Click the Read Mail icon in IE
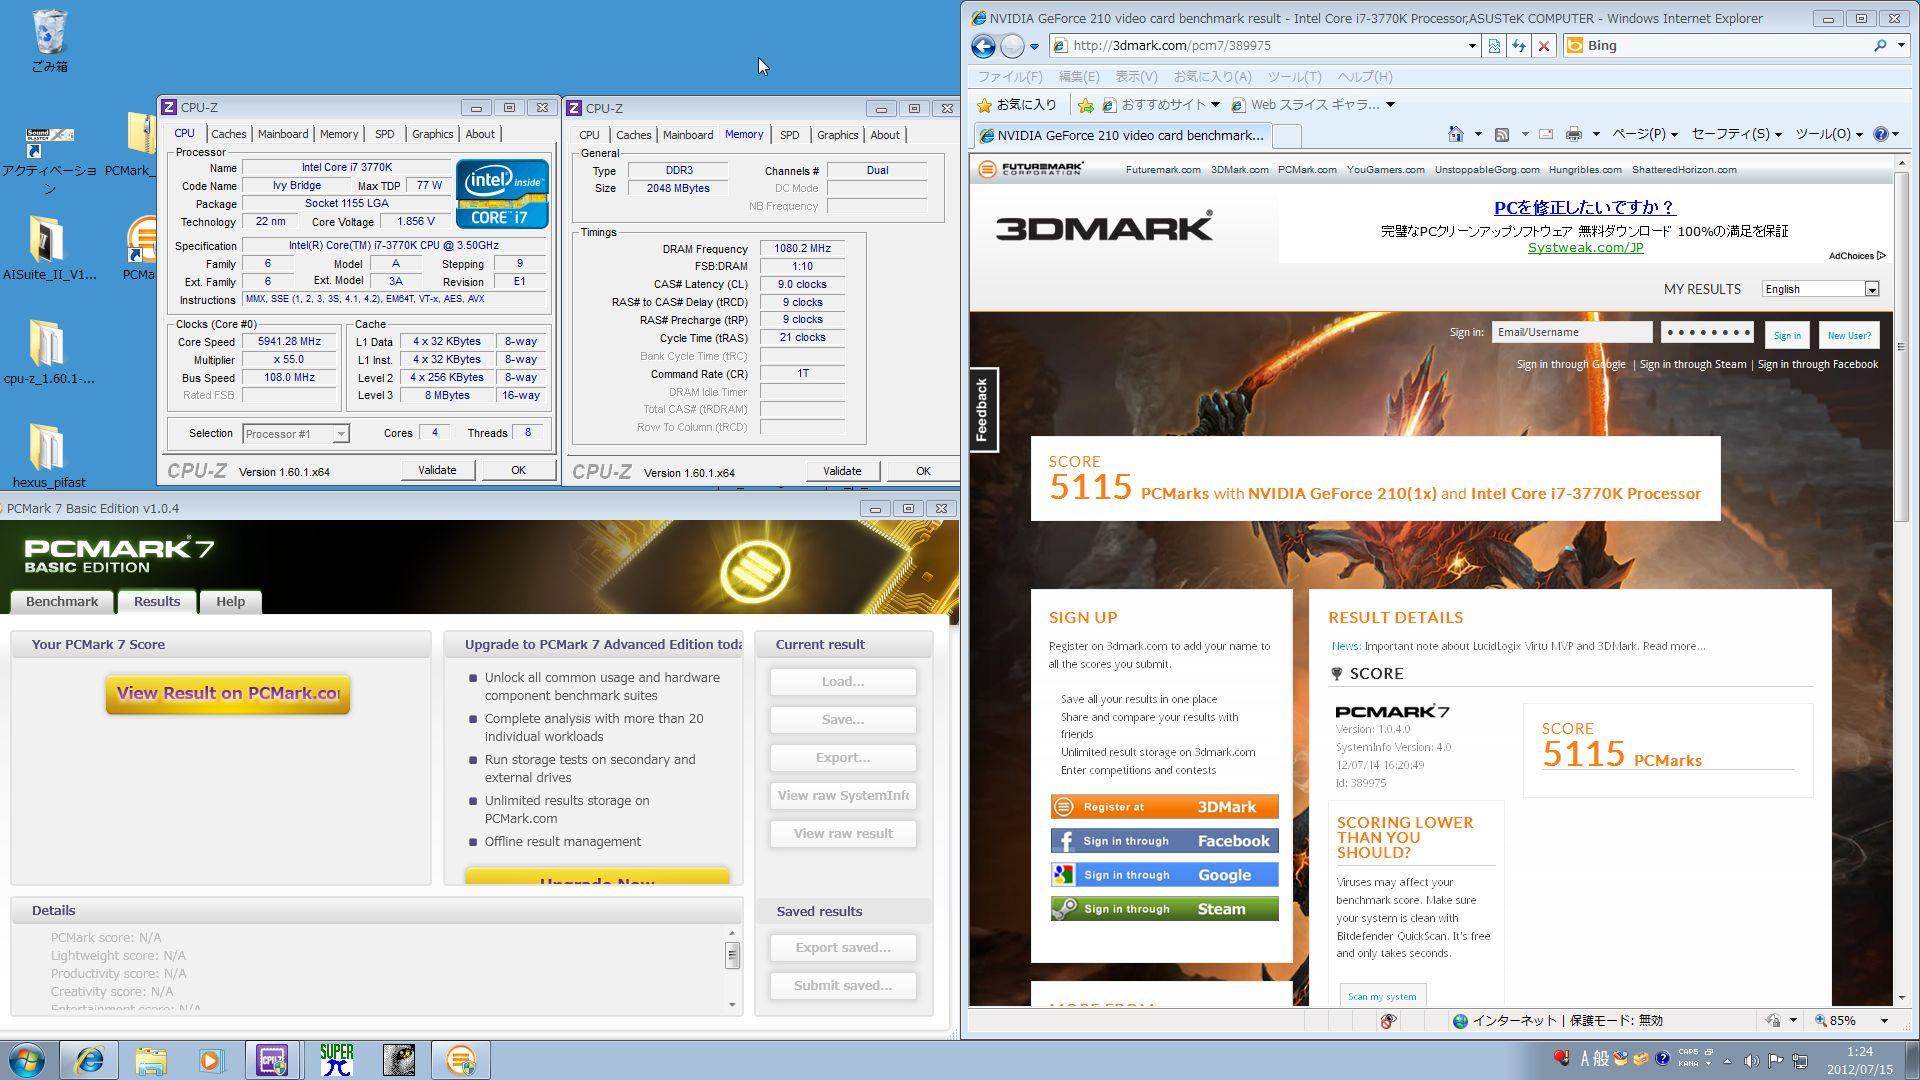 coord(1546,134)
